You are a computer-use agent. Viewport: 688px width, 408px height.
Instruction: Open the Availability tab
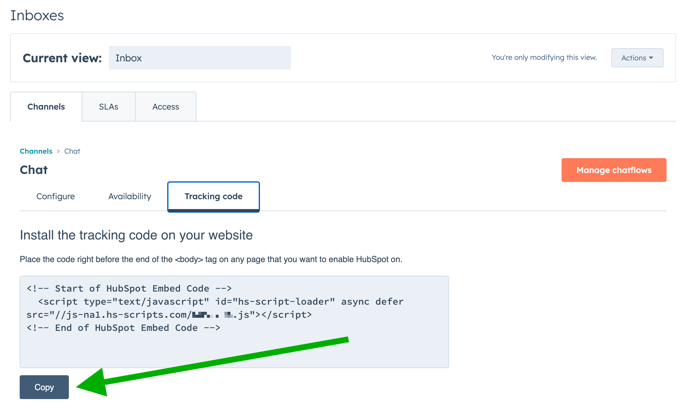(x=129, y=196)
